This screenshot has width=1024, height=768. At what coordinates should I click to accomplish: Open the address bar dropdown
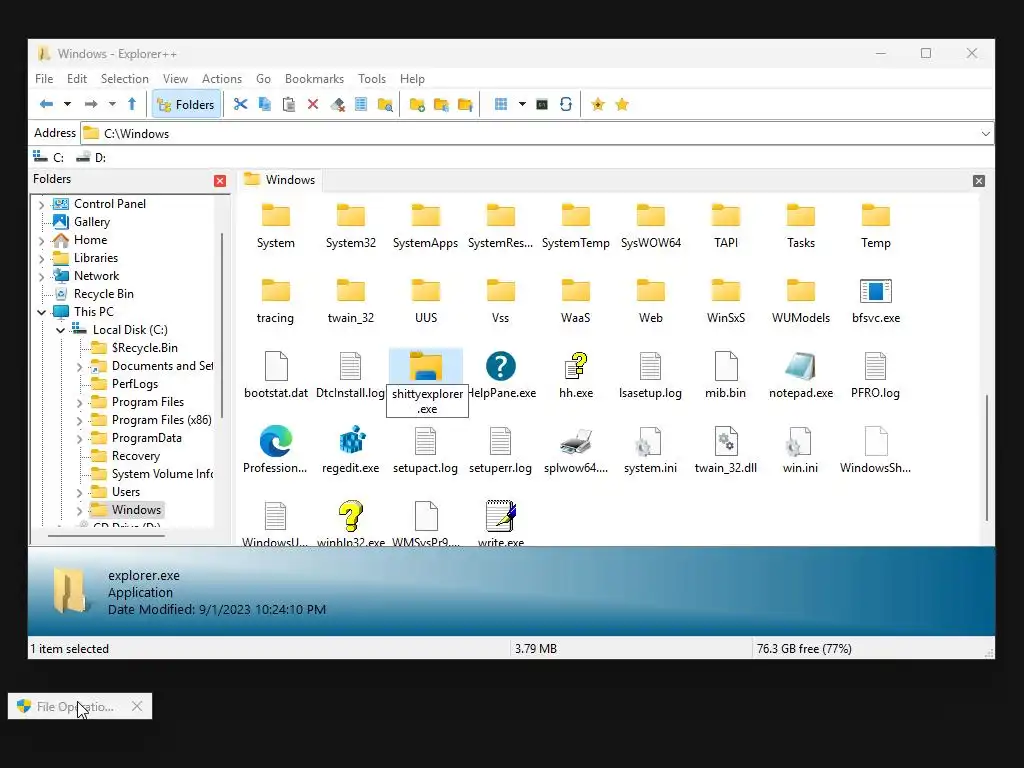tap(985, 134)
